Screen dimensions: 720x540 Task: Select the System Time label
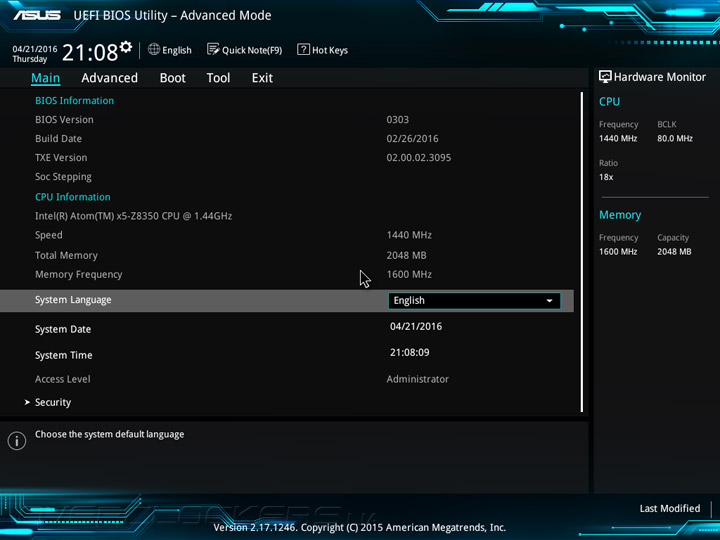63,355
